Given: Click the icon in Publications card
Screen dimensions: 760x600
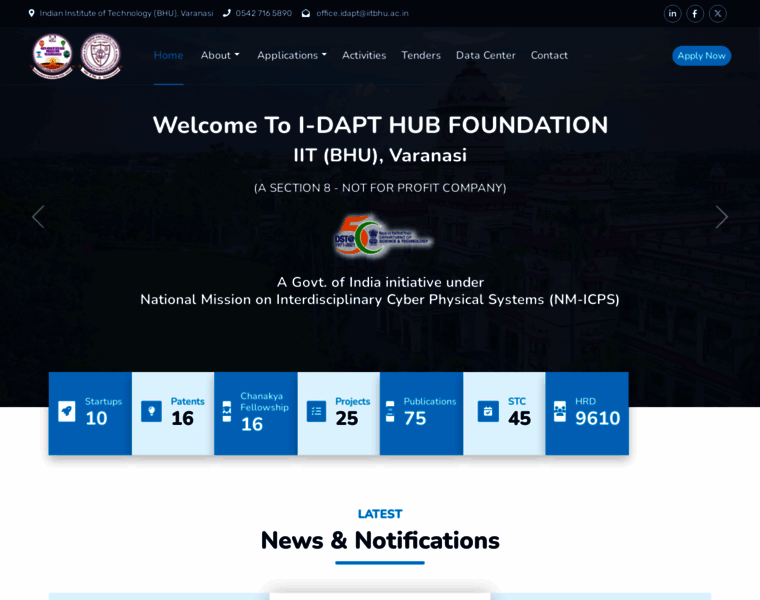Looking at the screenshot, I should pyautogui.click(x=390, y=411).
